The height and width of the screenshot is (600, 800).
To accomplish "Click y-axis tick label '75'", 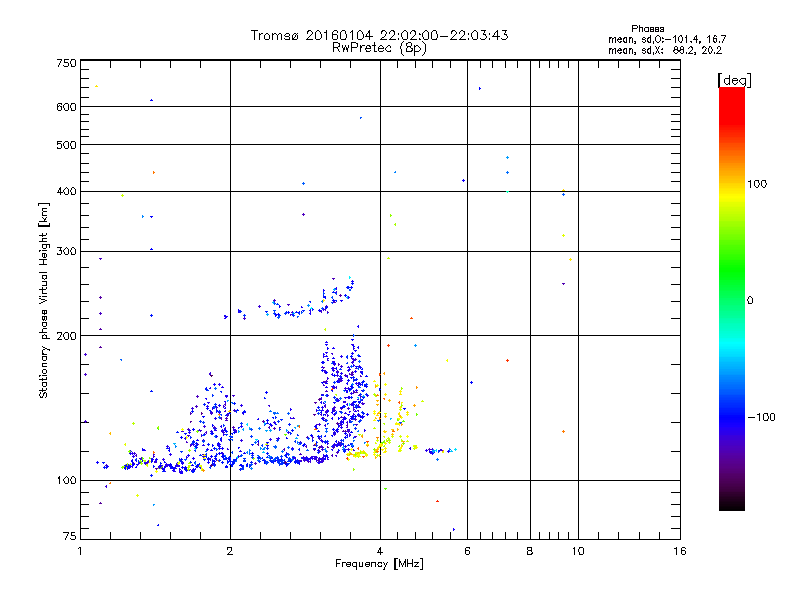I will point(70,536).
